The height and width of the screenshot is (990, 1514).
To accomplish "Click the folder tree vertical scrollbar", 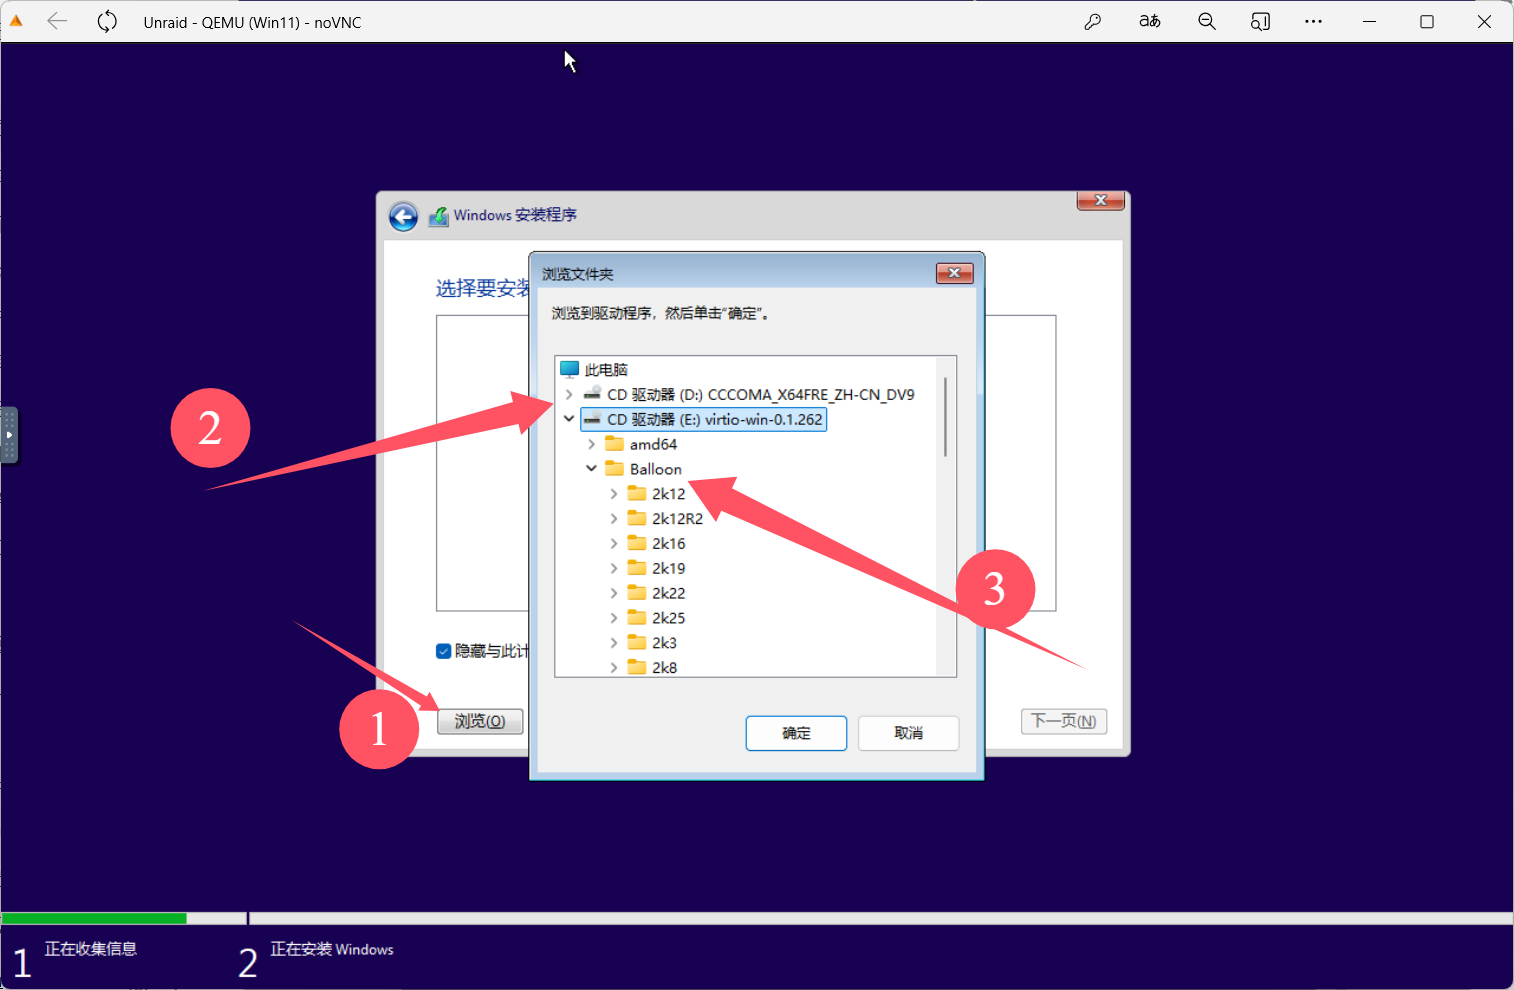I will tap(945, 420).
